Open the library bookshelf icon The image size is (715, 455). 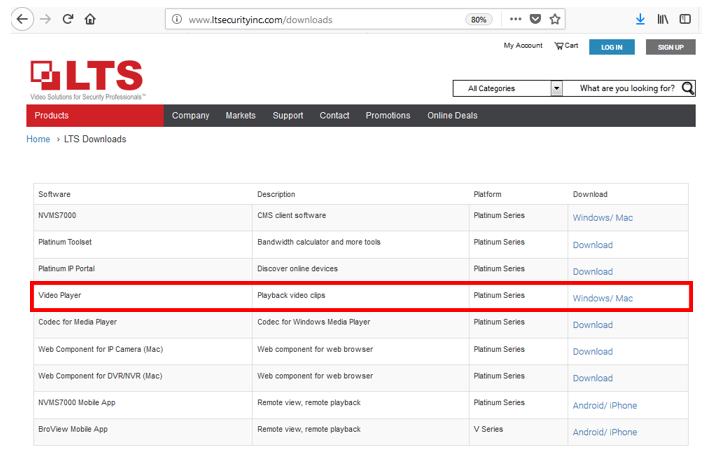click(663, 19)
